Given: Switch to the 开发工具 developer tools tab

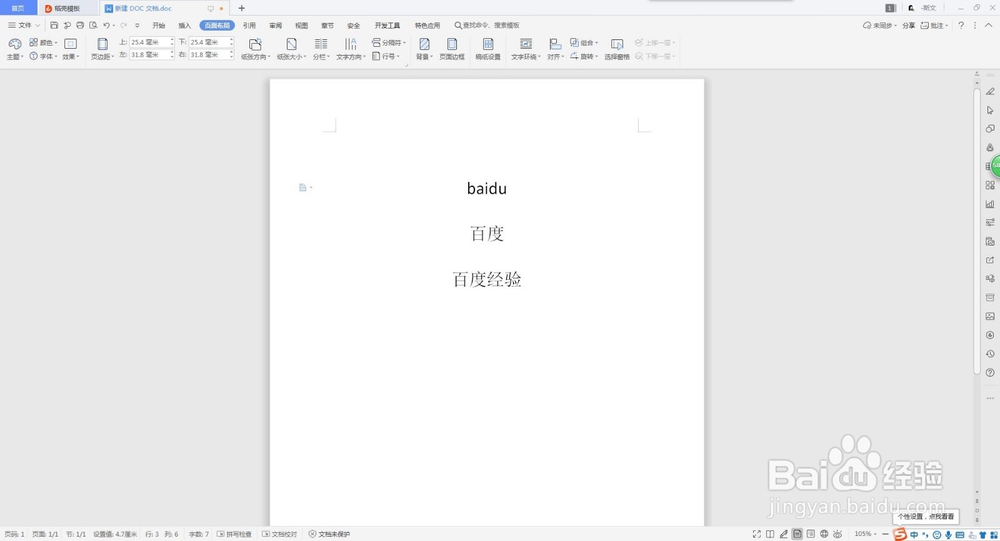Looking at the screenshot, I should (387, 26).
